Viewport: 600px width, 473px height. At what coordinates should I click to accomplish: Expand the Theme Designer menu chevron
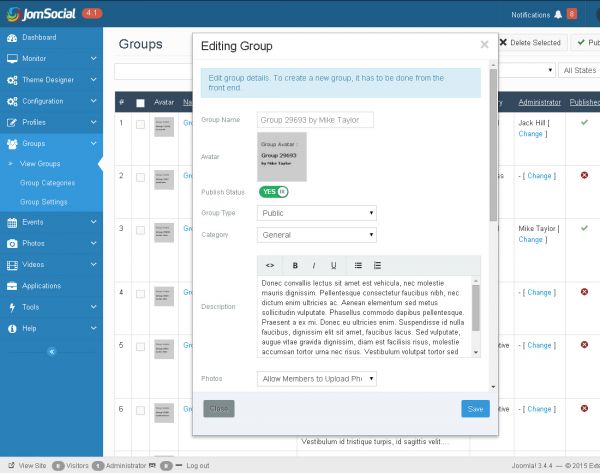coord(93,80)
